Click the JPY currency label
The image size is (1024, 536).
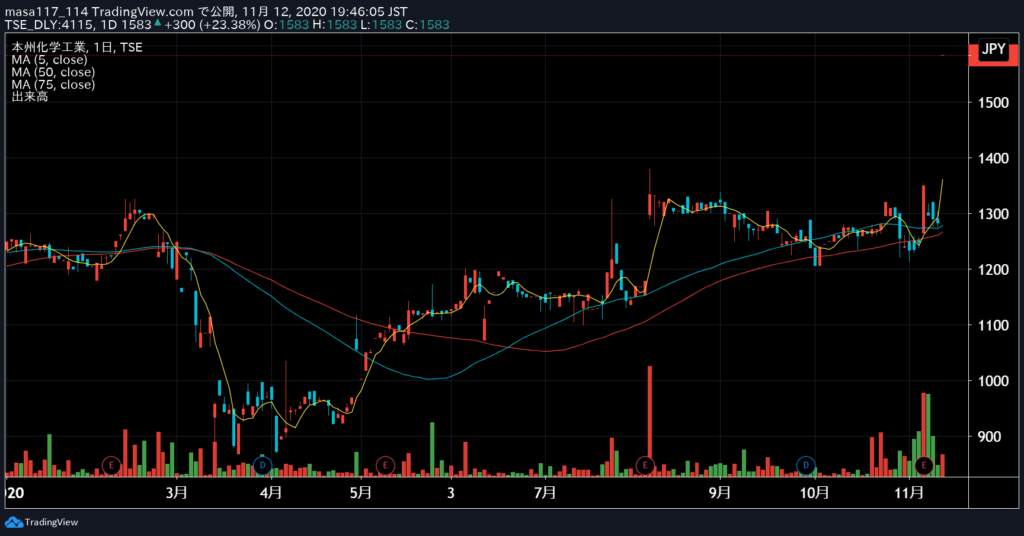993,49
